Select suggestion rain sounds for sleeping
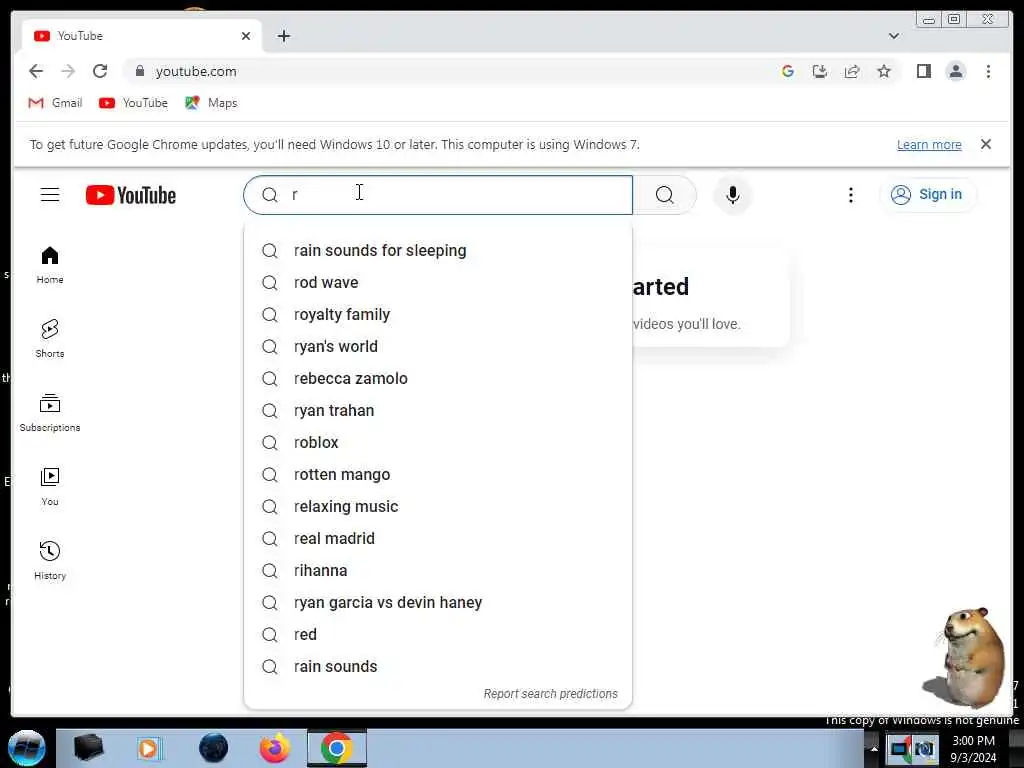 click(x=438, y=251)
